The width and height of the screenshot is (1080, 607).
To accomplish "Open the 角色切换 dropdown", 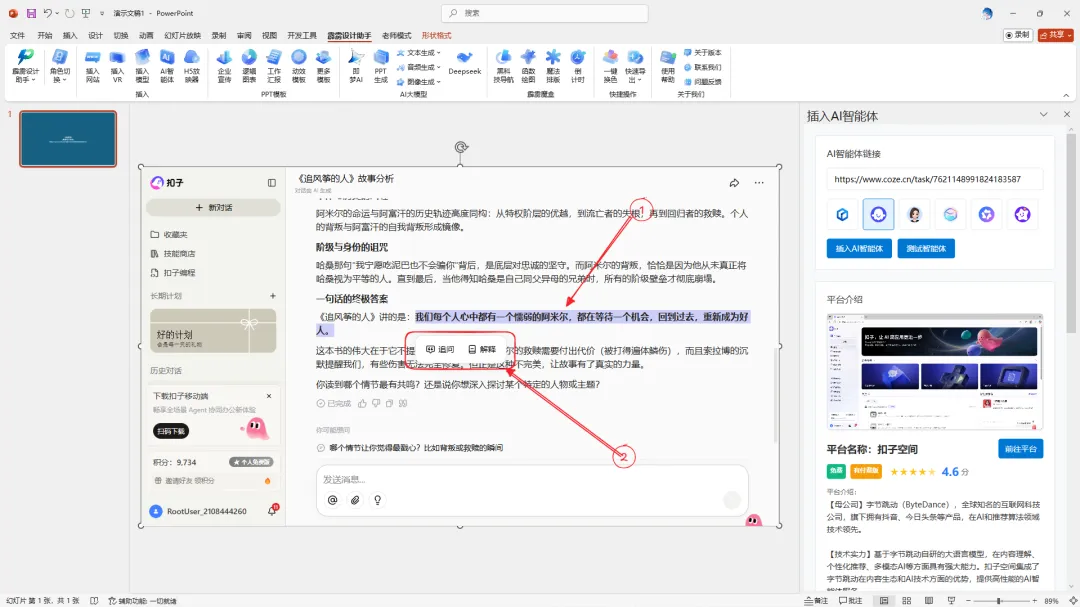I will [x=60, y=66].
